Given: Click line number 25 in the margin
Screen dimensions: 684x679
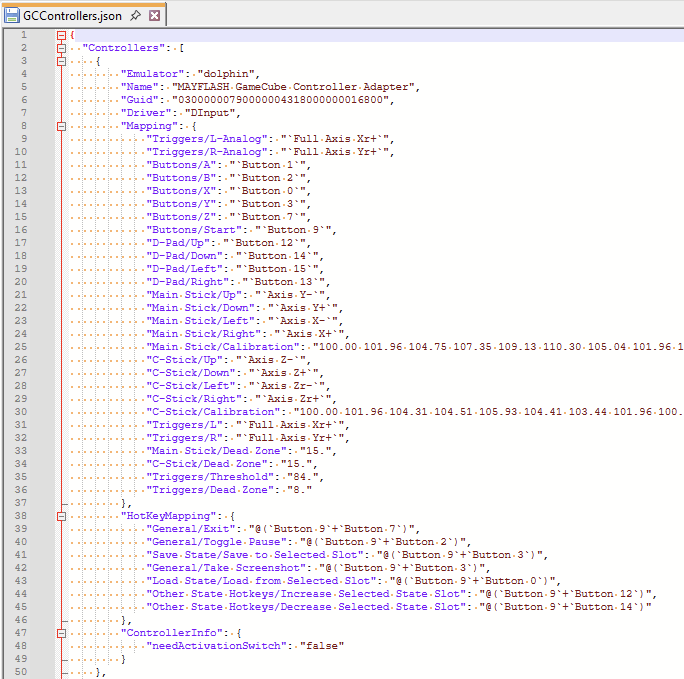Looking at the screenshot, I should point(22,347).
